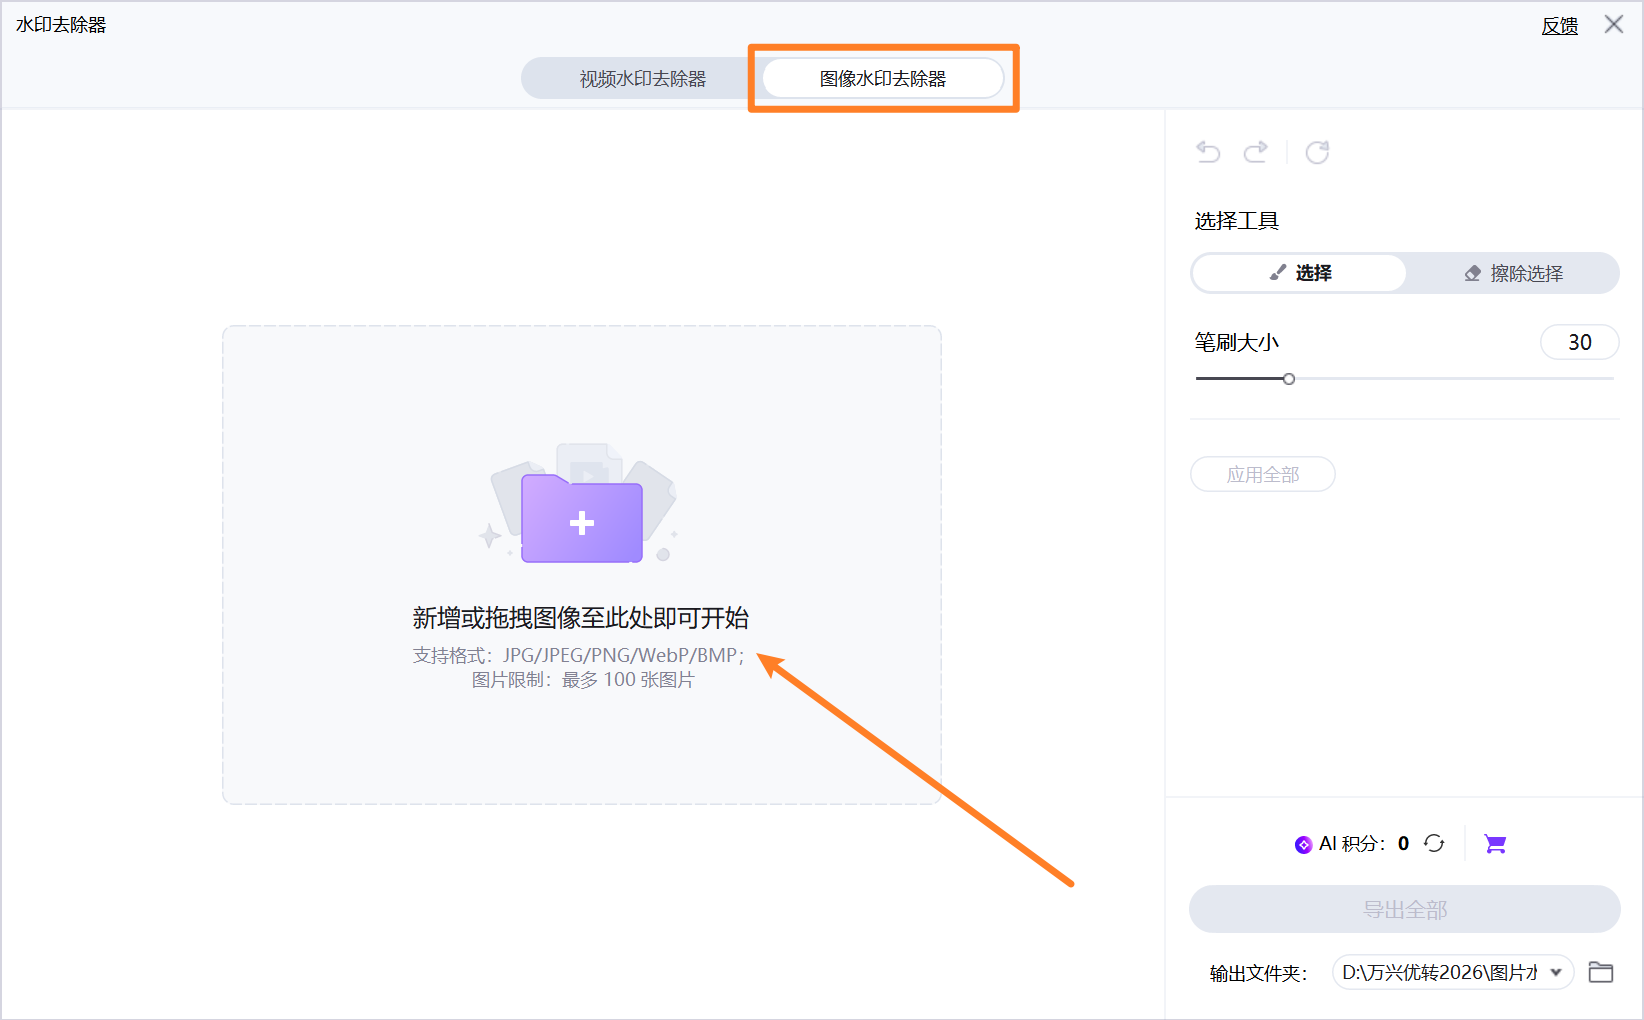Click the reset/restore icon near undo

click(x=1317, y=152)
